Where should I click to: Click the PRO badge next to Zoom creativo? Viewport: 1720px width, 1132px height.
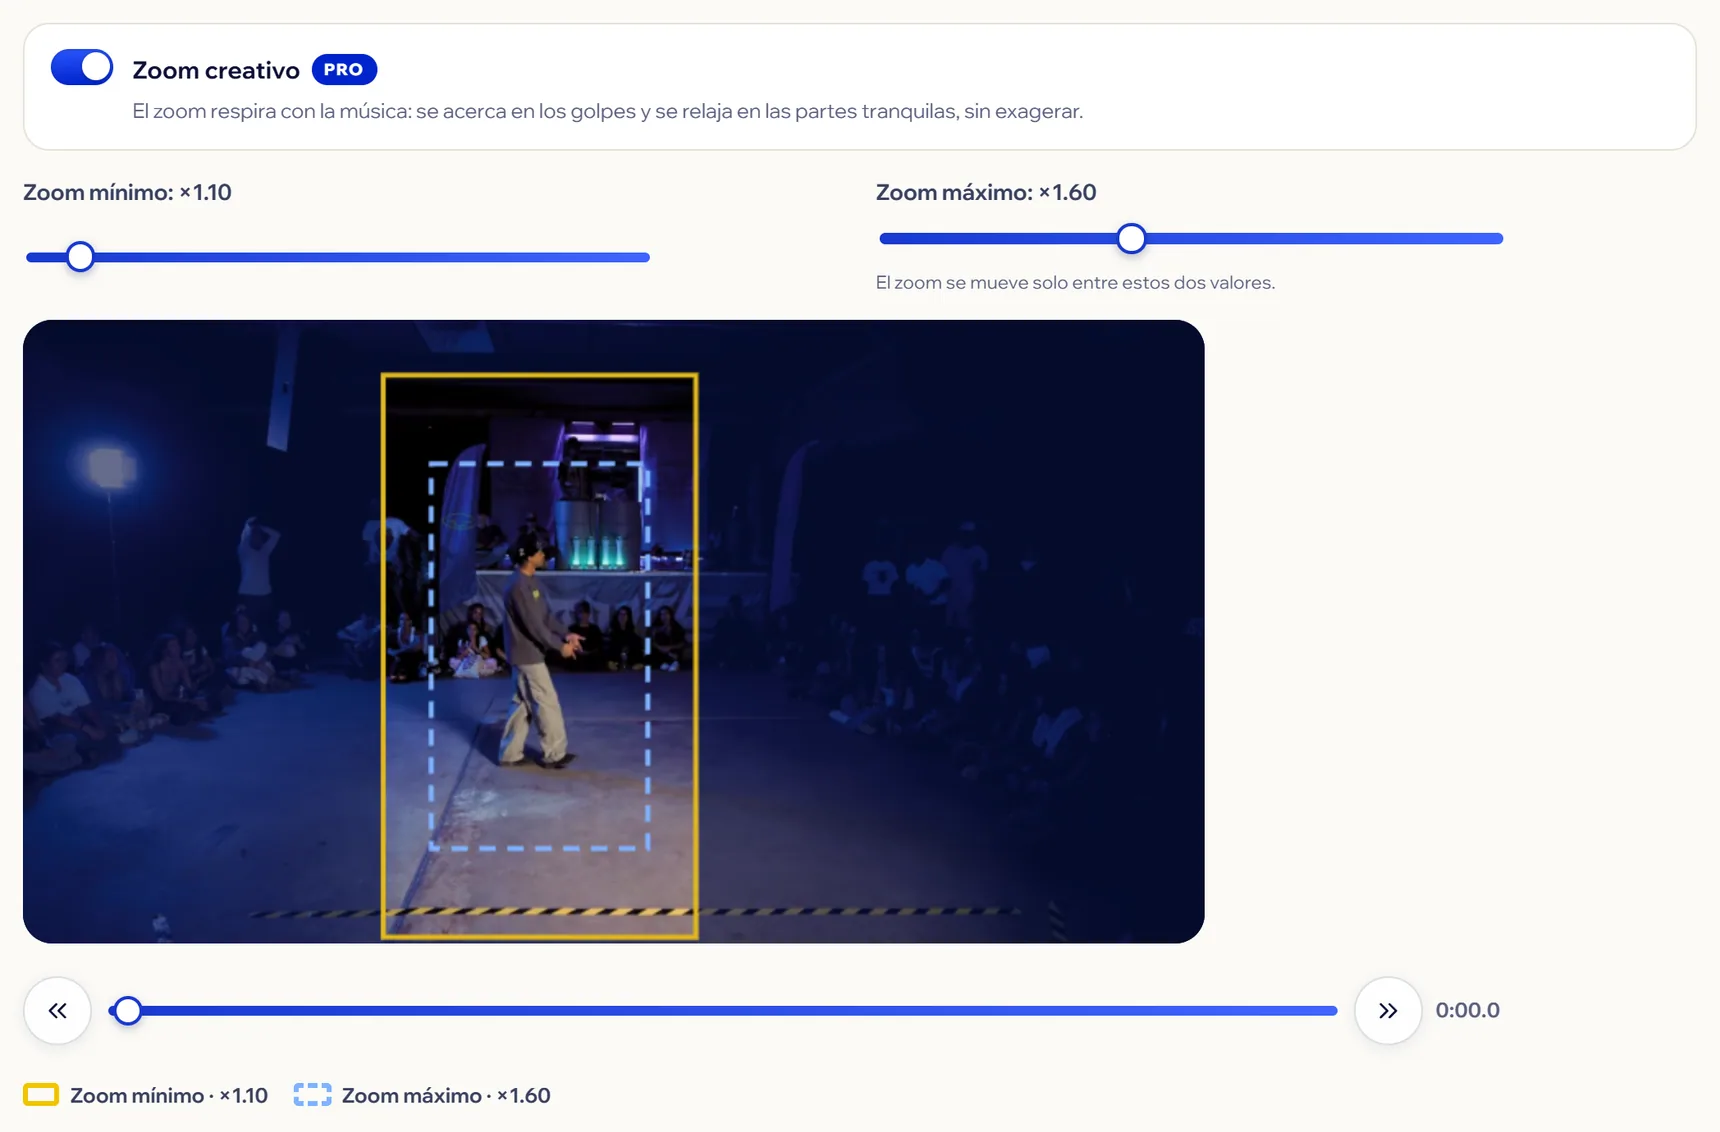coord(344,70)
